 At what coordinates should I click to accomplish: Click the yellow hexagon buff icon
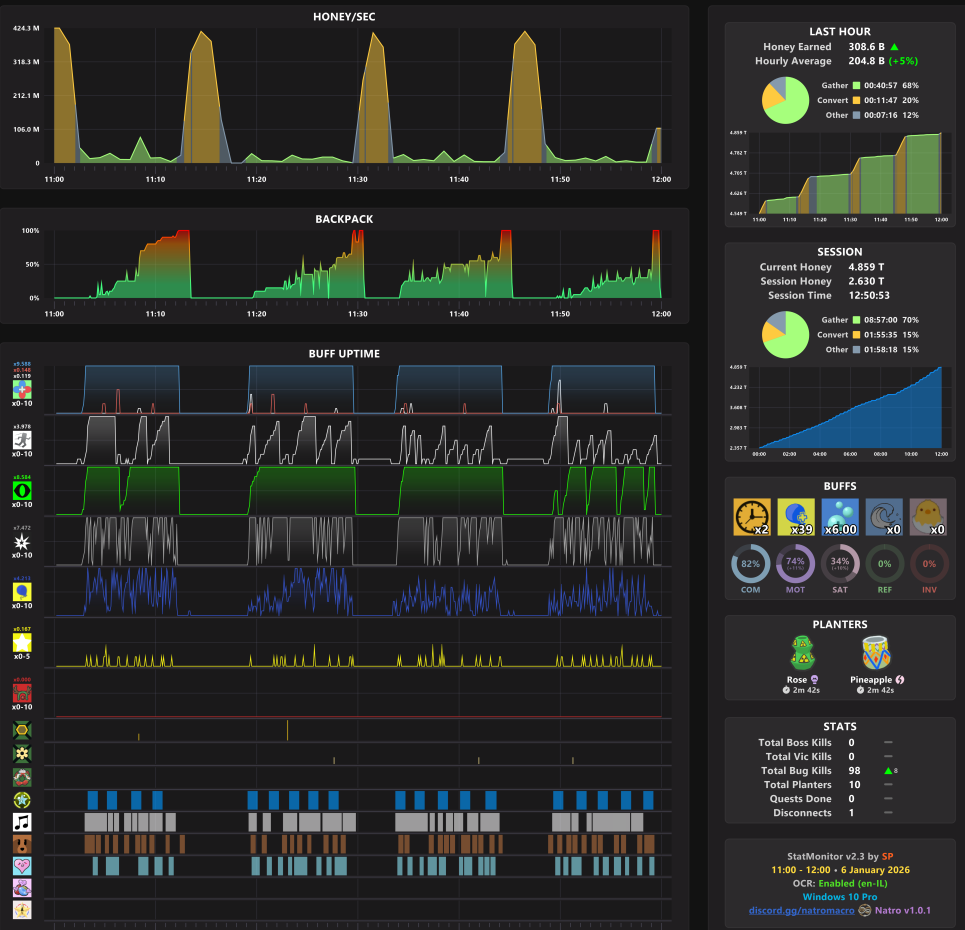[22, 731]
